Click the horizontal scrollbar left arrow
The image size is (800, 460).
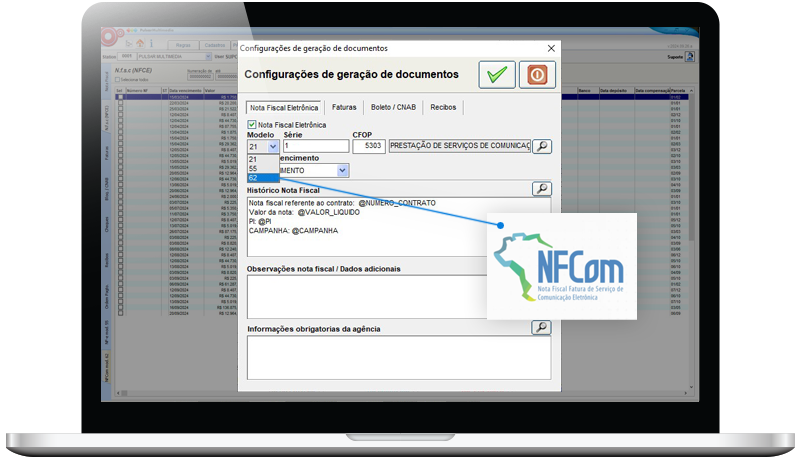point(119,393)
